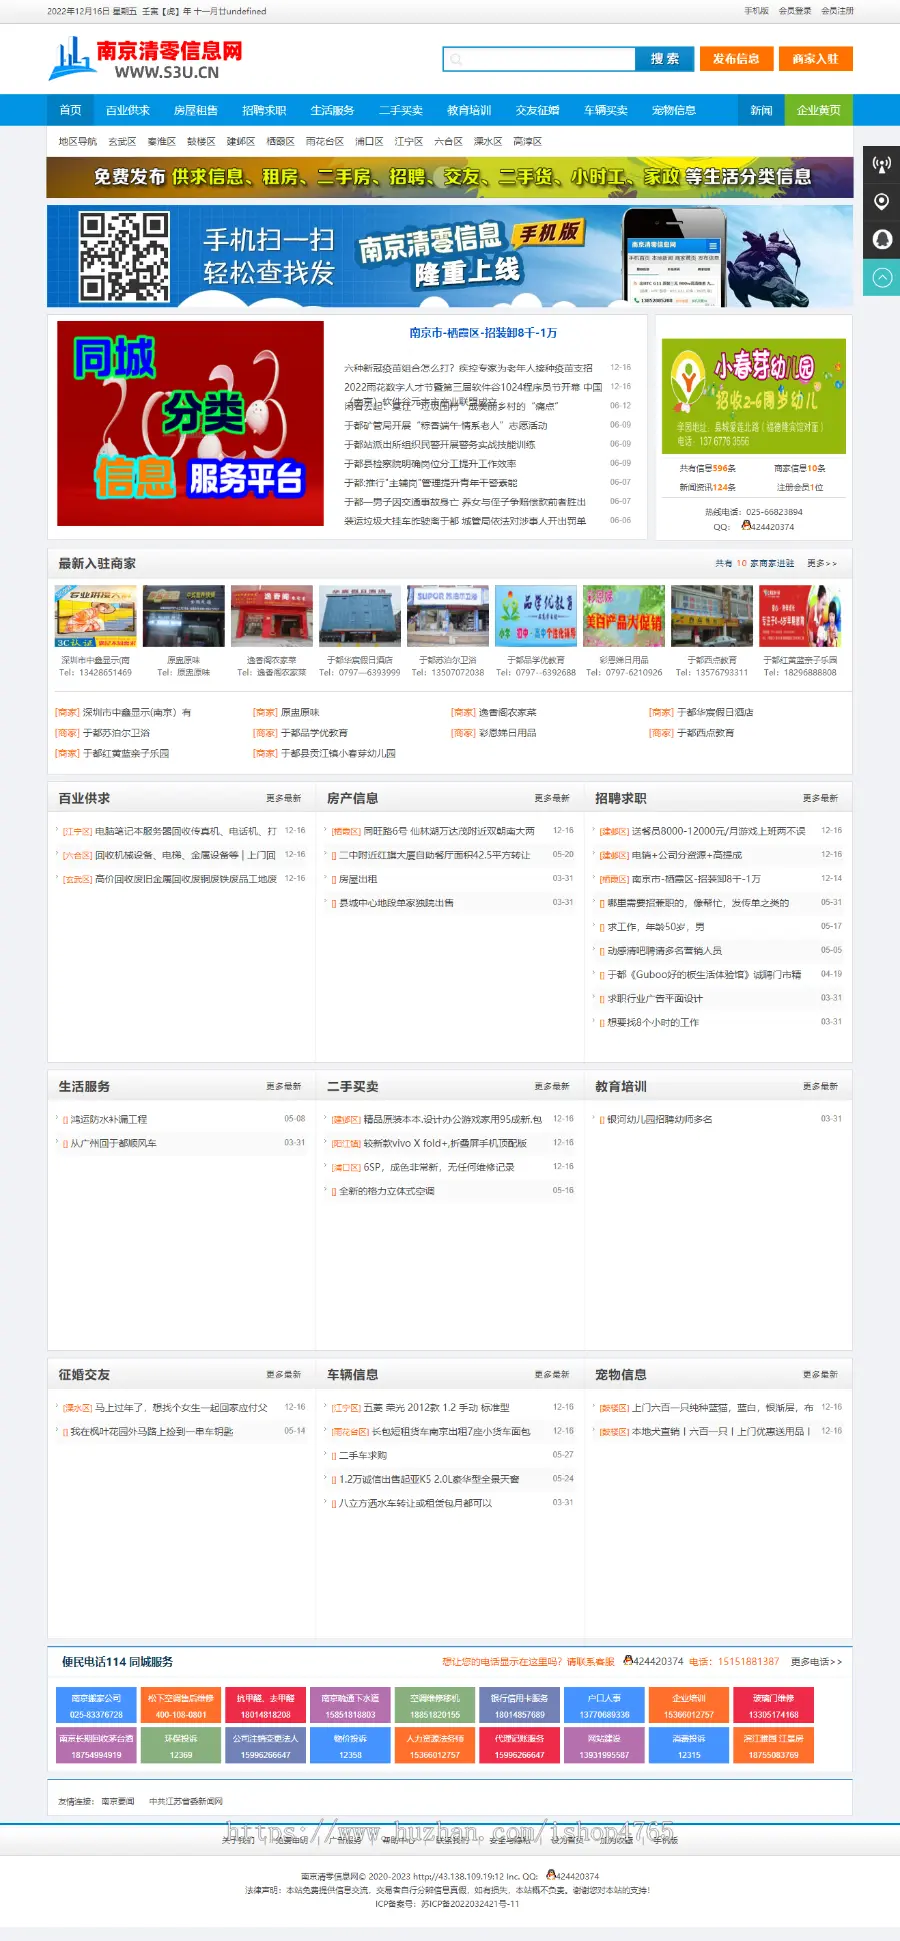900x1941 pixels.
Task: Open listing 房屋出租 in 房产信息
Action: 358,879
